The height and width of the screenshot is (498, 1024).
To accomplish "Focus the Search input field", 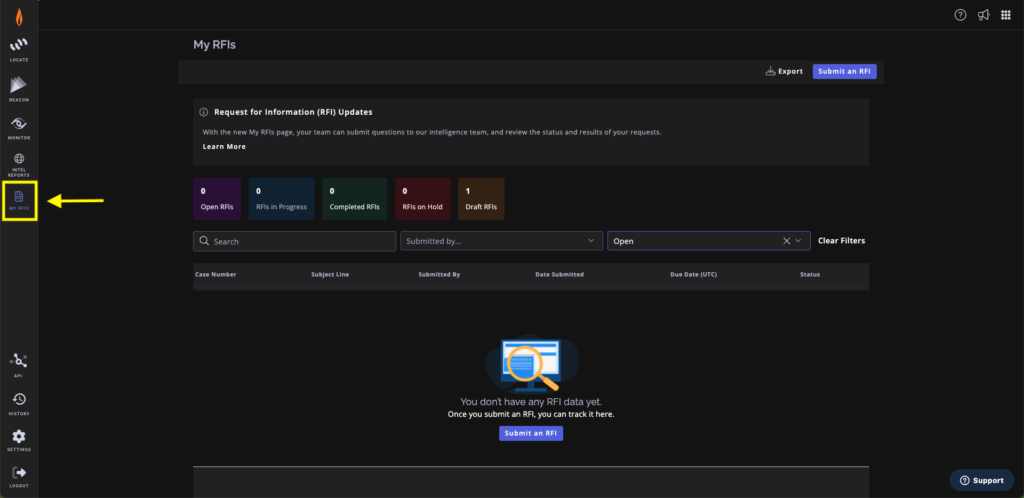I will tap(295, 241).
